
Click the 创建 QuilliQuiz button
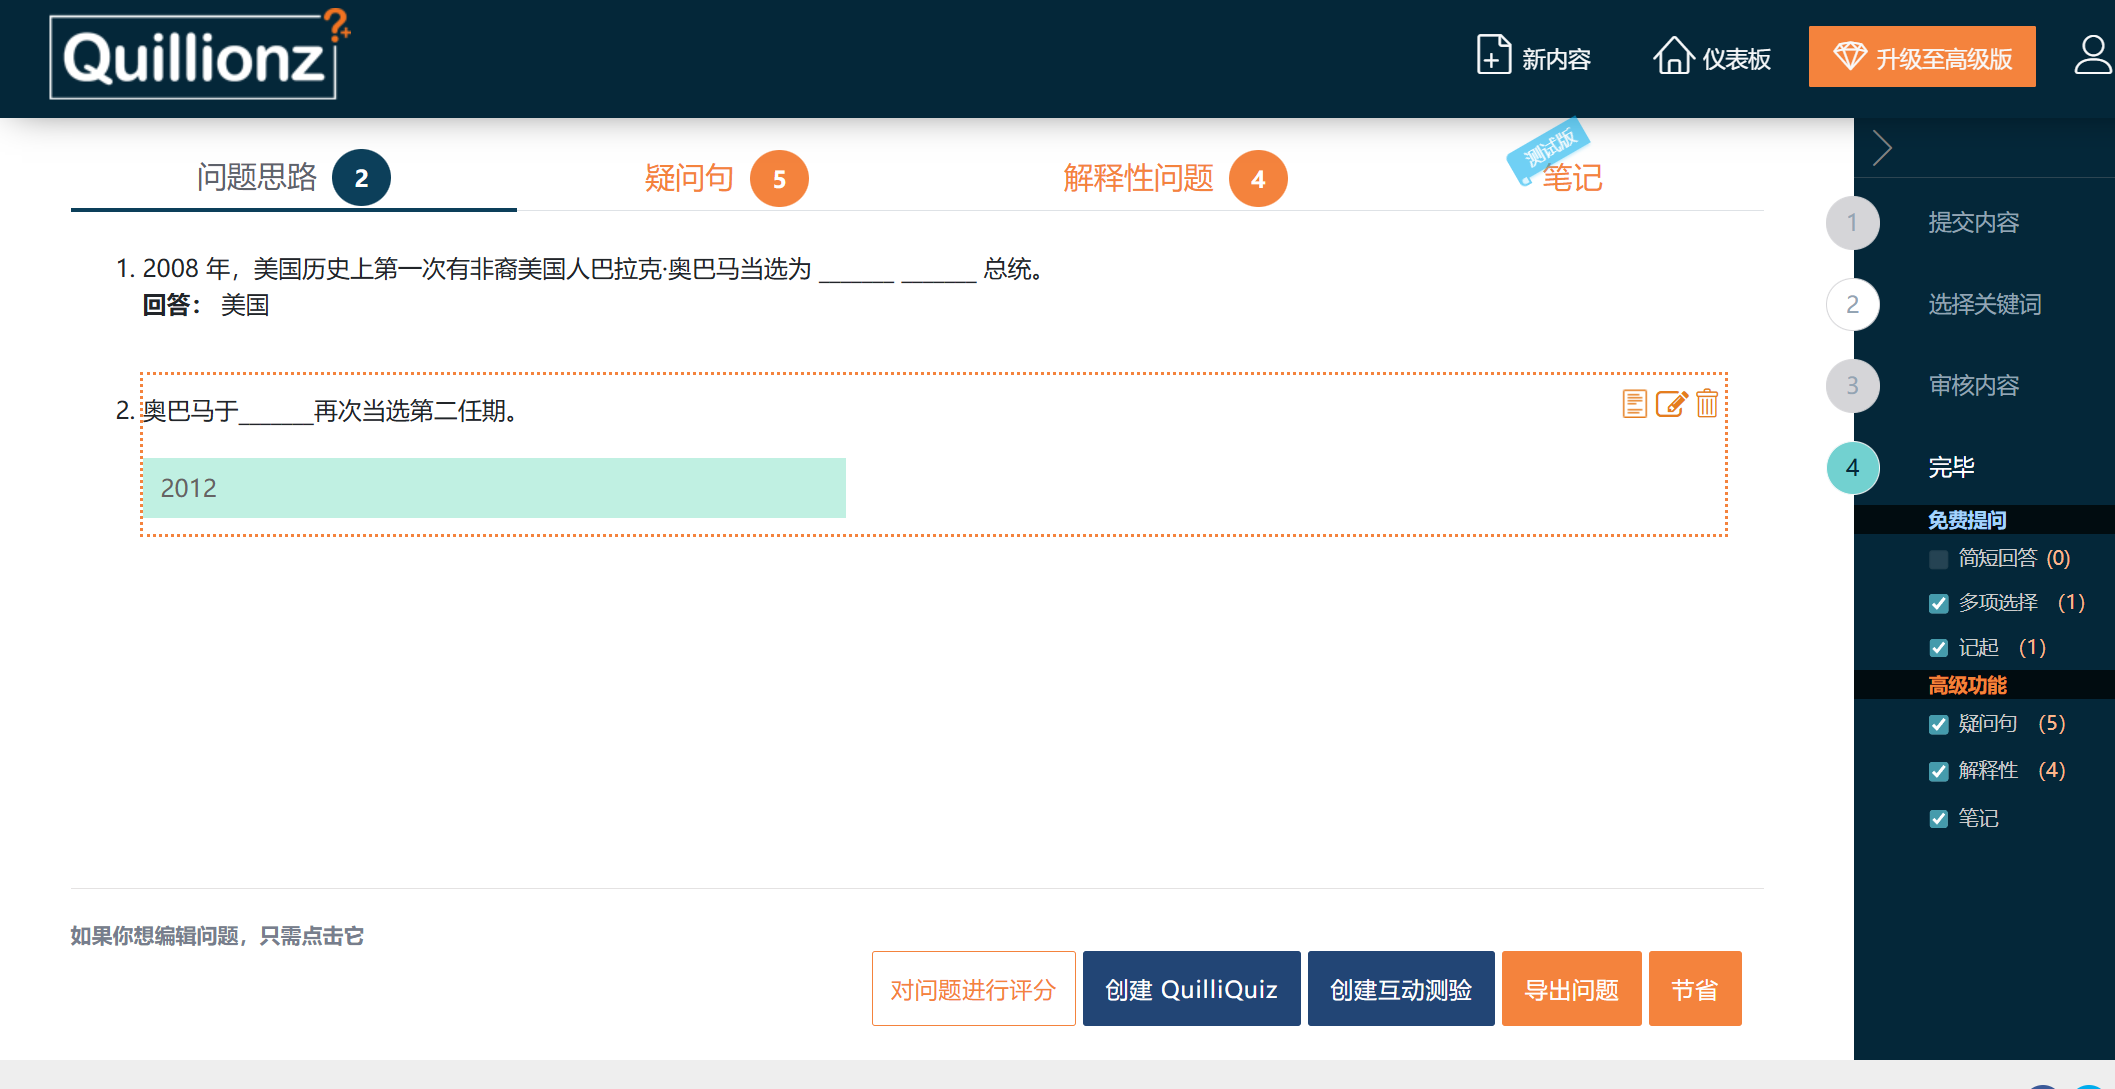click(x=1191, y=988)
